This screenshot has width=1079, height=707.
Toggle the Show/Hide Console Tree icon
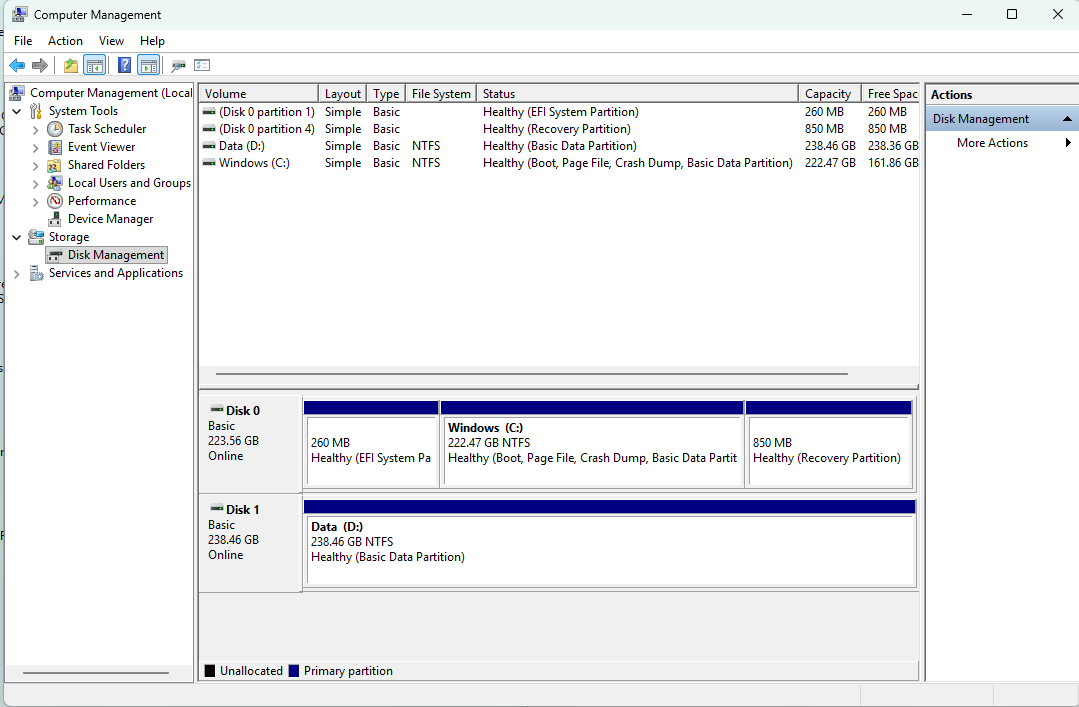pyautogui.click(x=94, y=65)
